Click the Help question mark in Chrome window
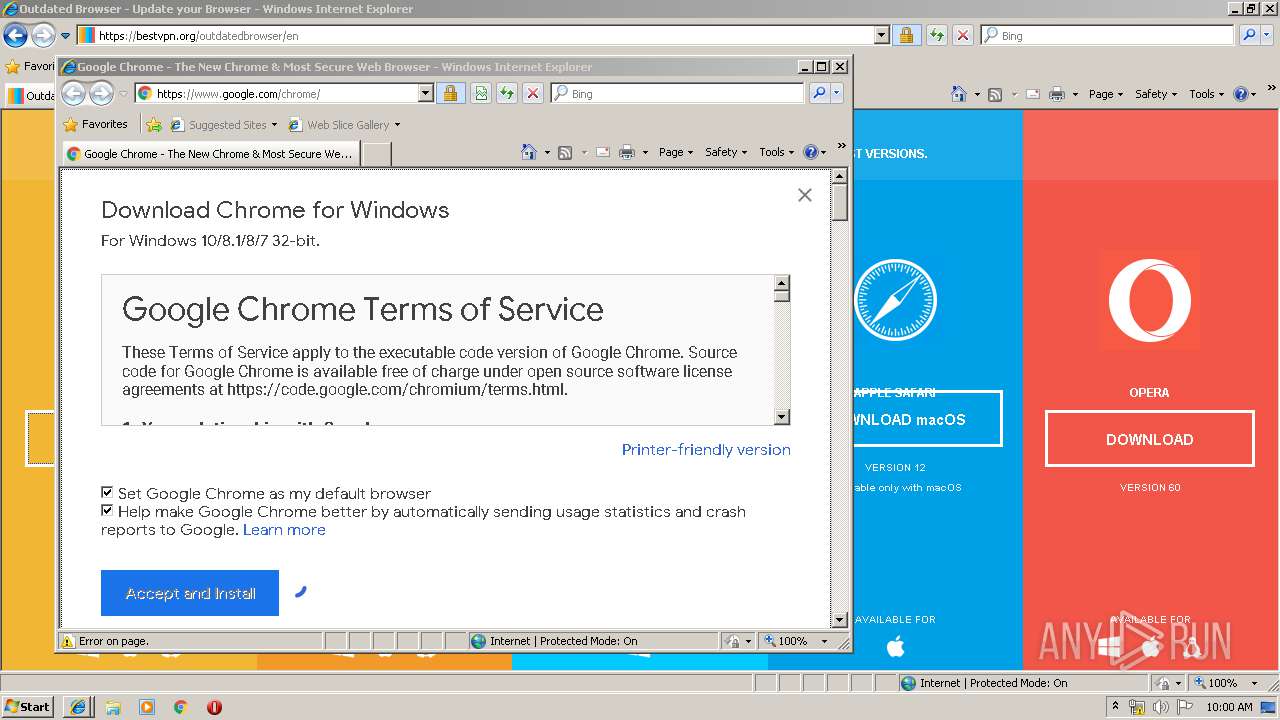The image size is (1280, 720). tap(811, 152)
